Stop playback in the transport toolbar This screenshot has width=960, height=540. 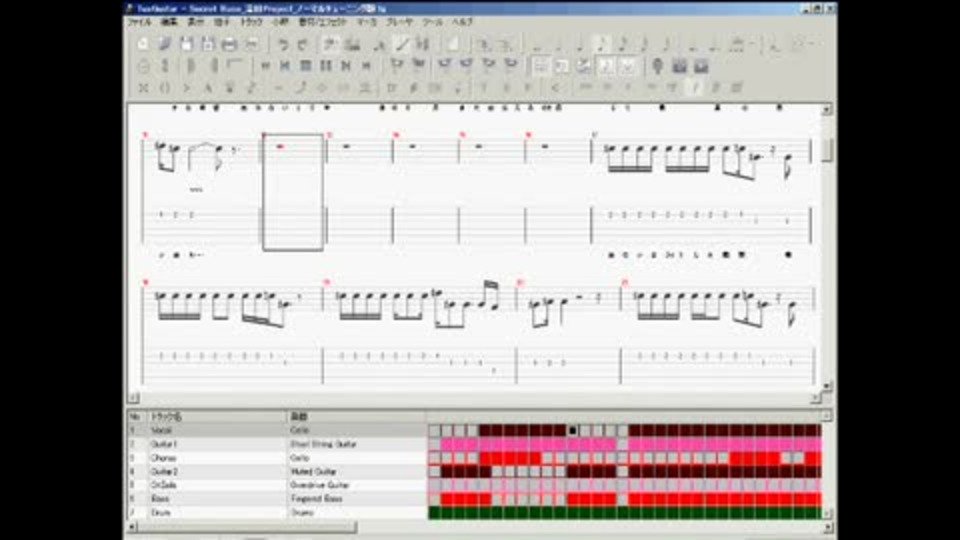[306, 66]
